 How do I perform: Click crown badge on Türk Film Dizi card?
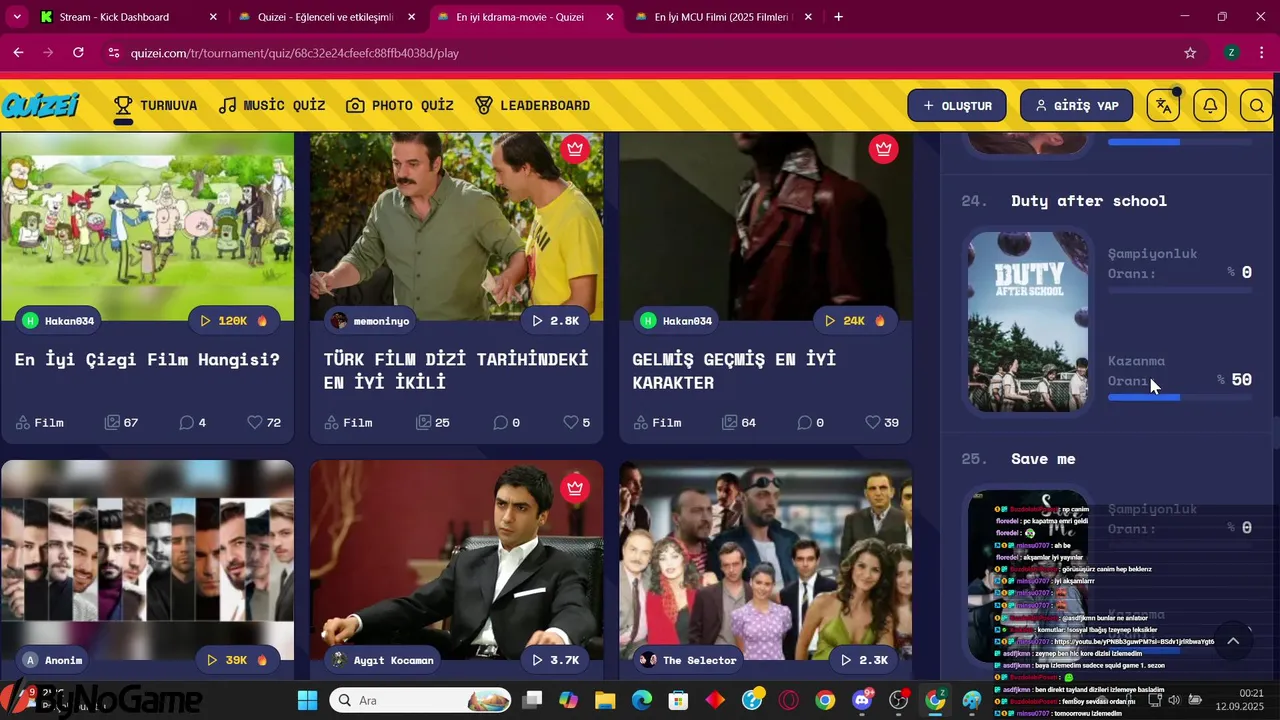pyautogui.click(x=574, y=149)
